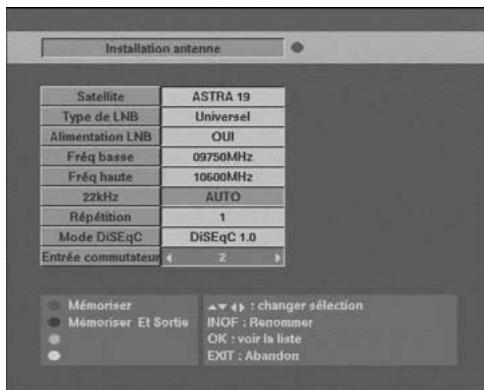Click the changer sélection arrows icon
The height and width of the screenshot is (390, 484).
[x=226, y=307]
